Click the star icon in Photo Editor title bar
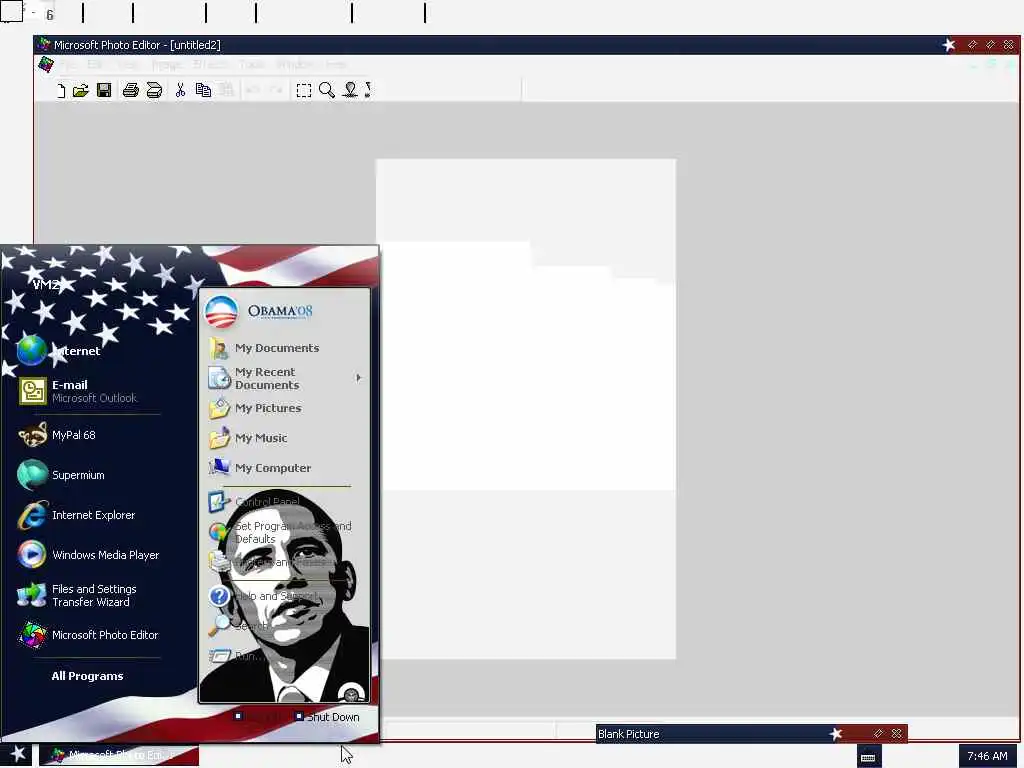 click(x=949, y=44)
